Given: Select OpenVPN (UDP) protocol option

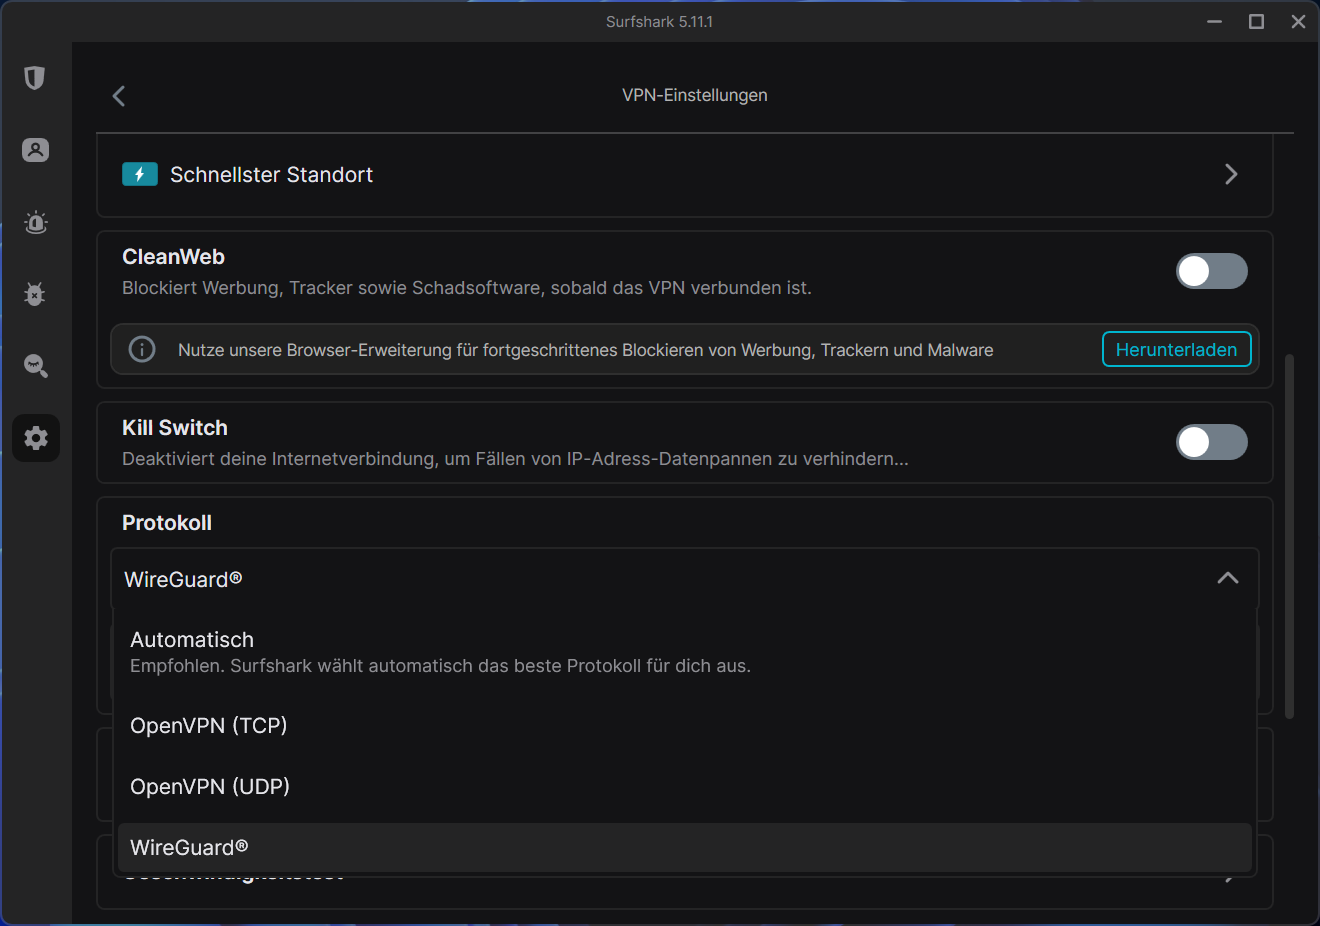Looking at the screenshot, I should (684, 787).
